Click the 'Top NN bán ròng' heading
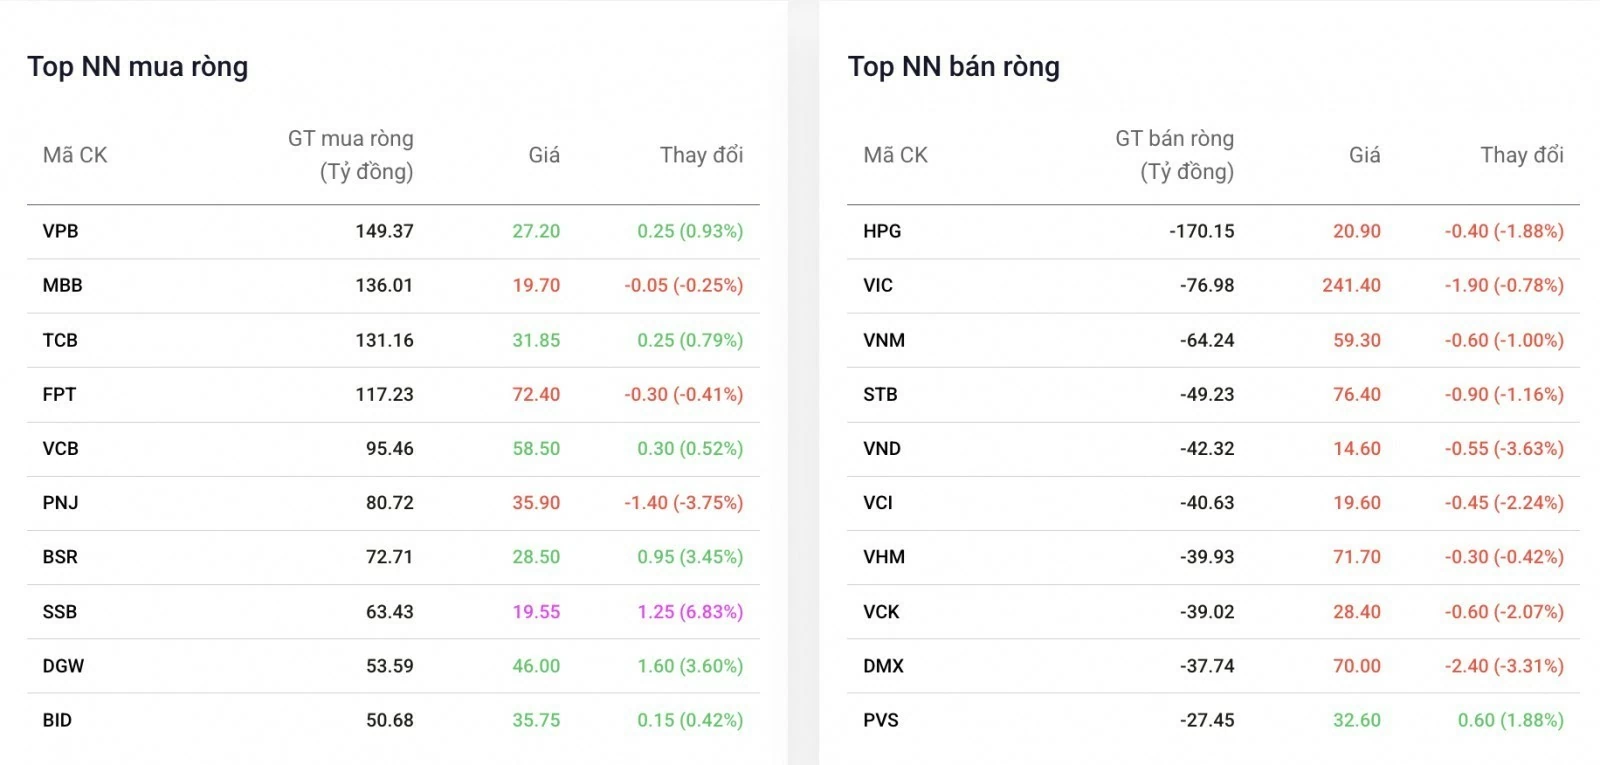1600x765 pixels. click(954, 67)
